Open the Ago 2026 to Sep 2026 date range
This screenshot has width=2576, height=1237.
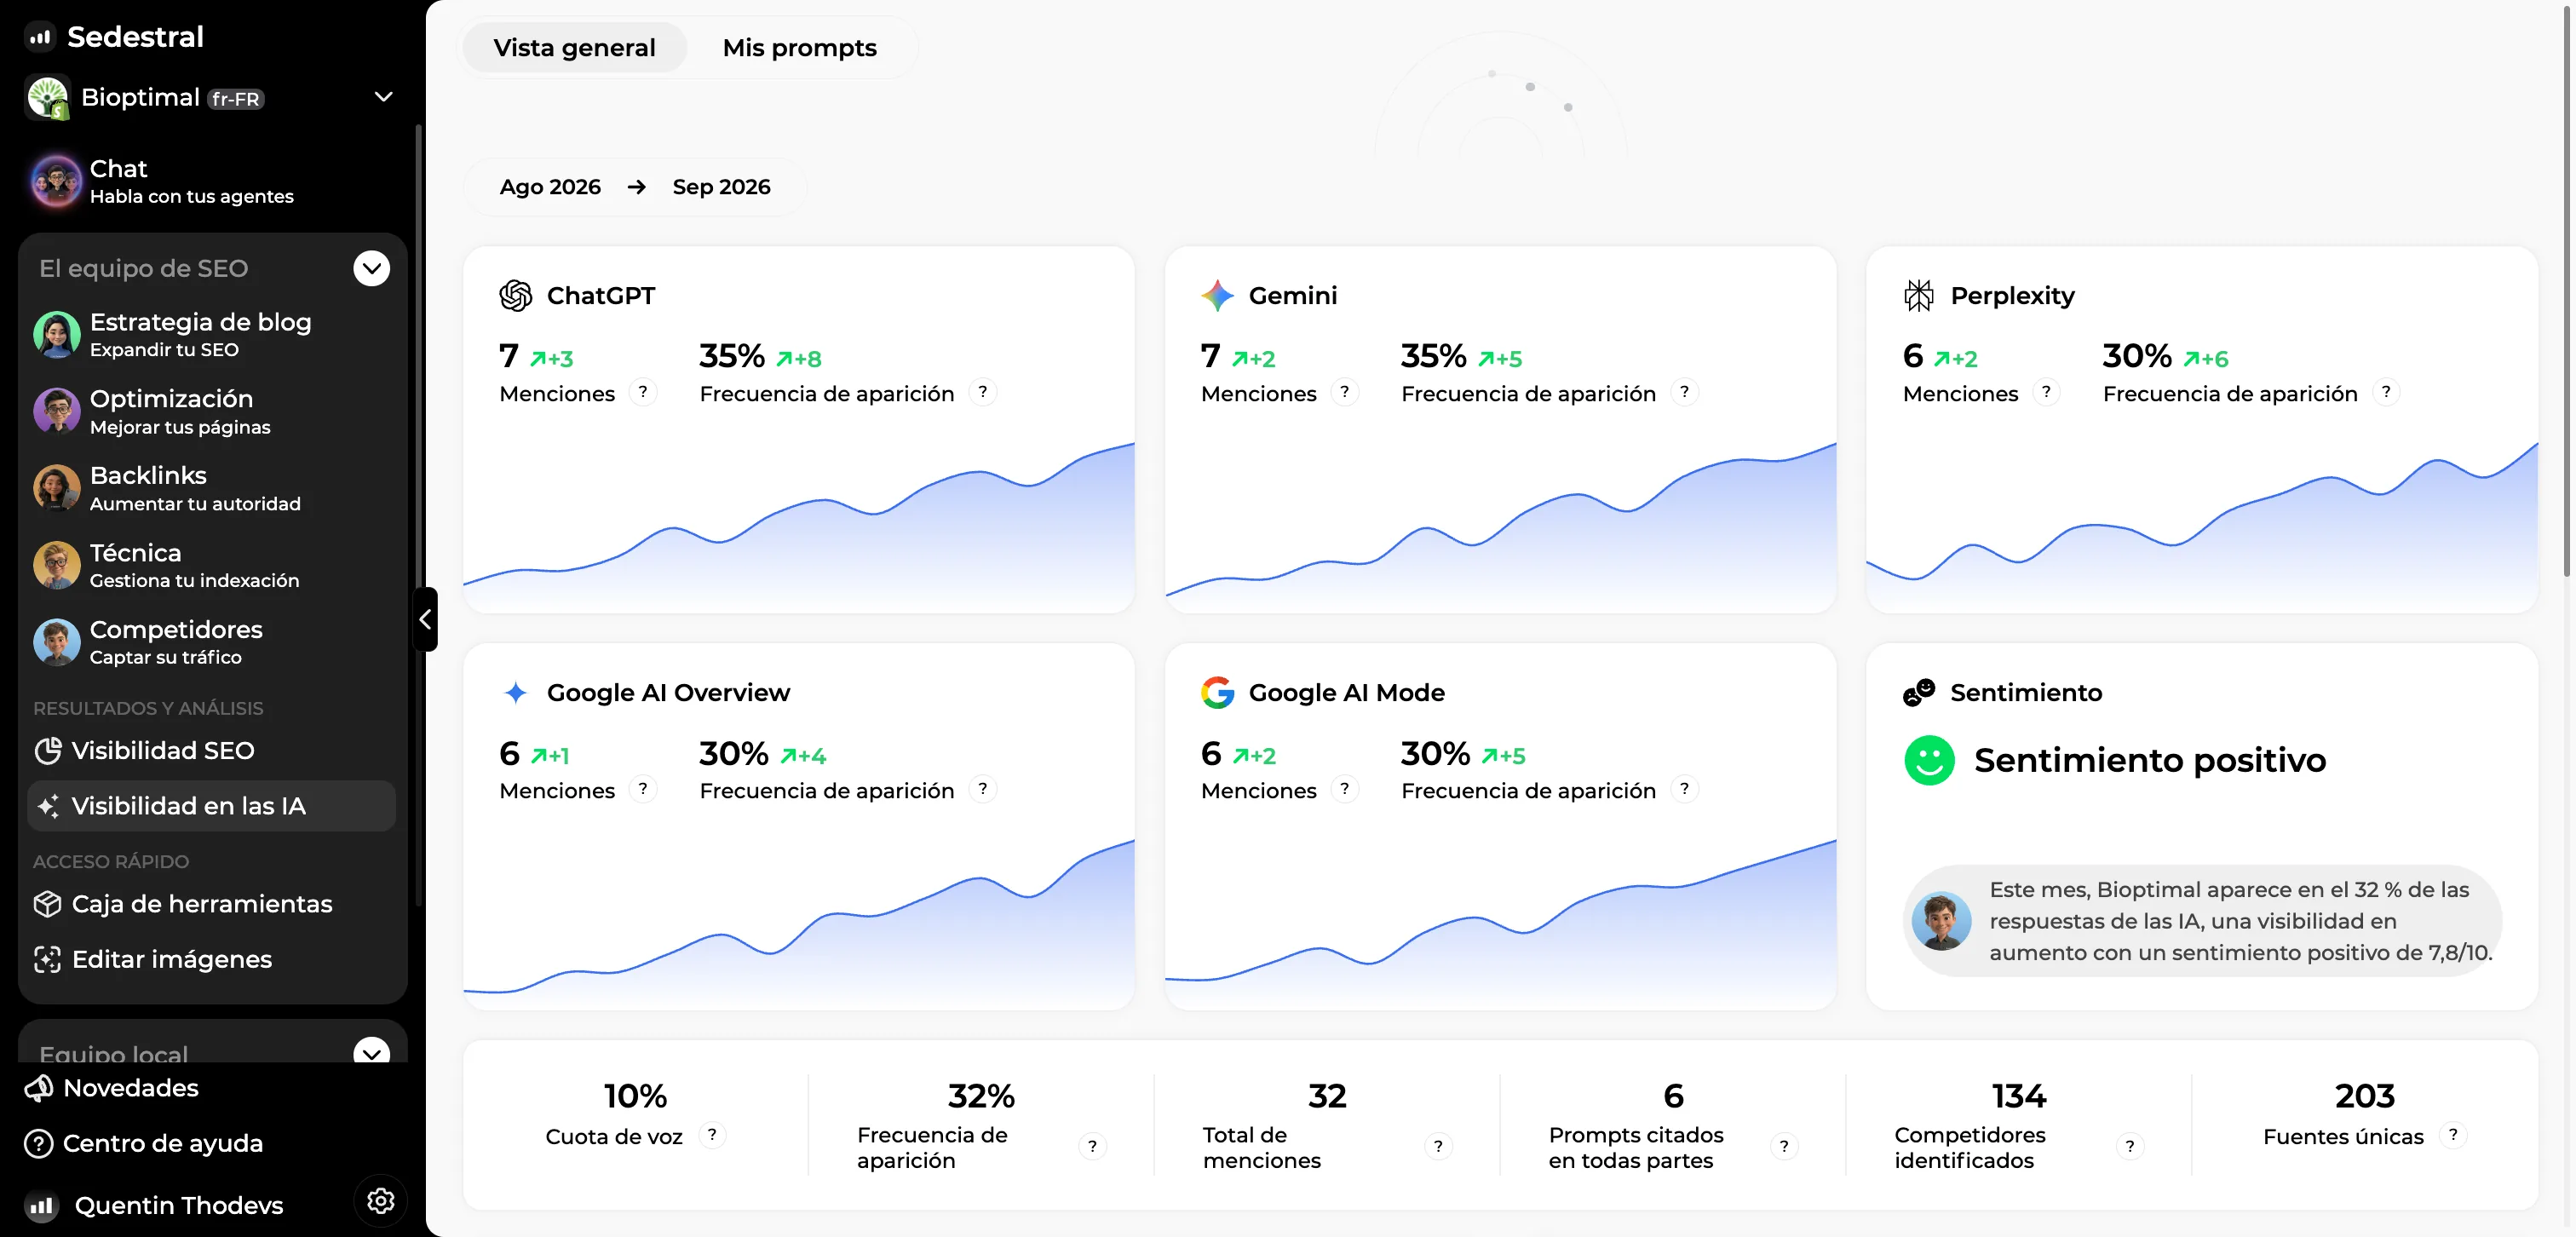pyautogui.click(x=635, y=187)
